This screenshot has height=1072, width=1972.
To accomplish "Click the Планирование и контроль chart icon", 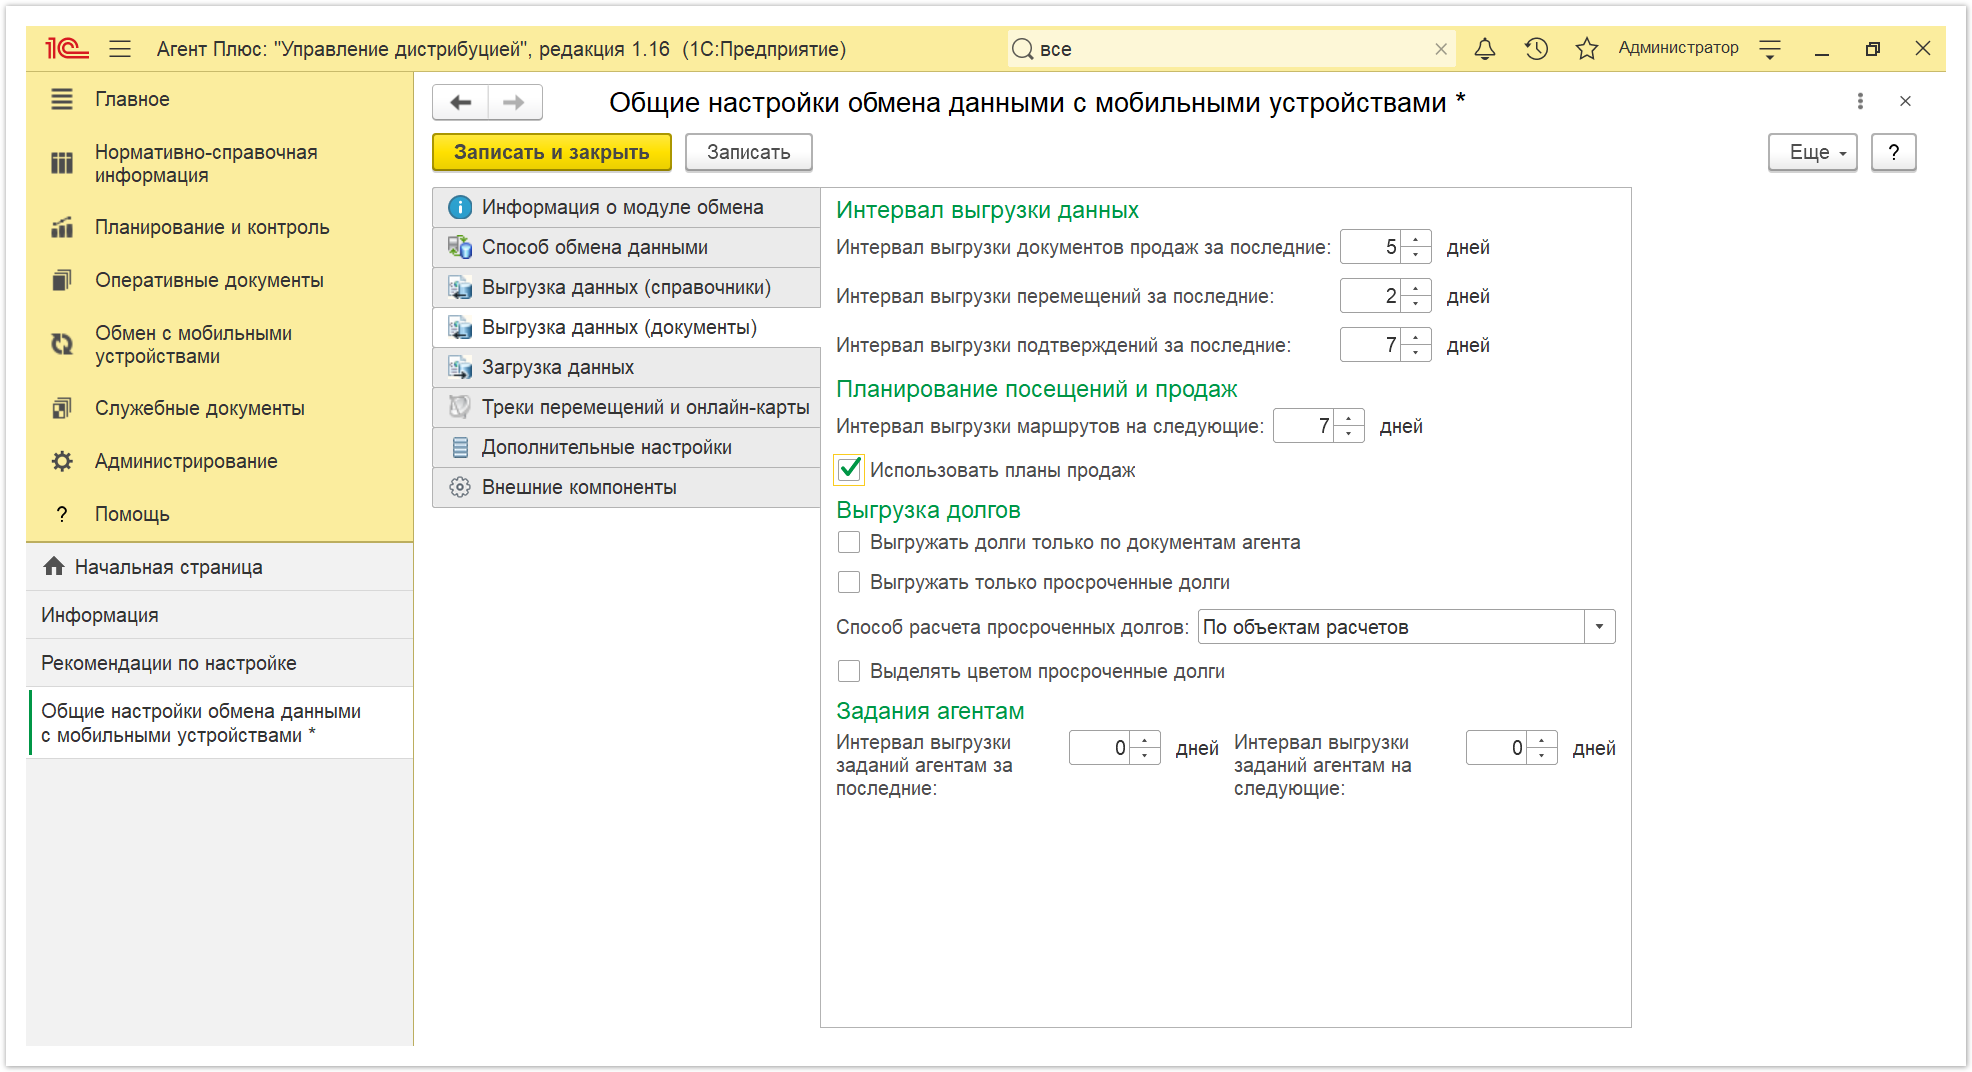I will tap(62, 227).
